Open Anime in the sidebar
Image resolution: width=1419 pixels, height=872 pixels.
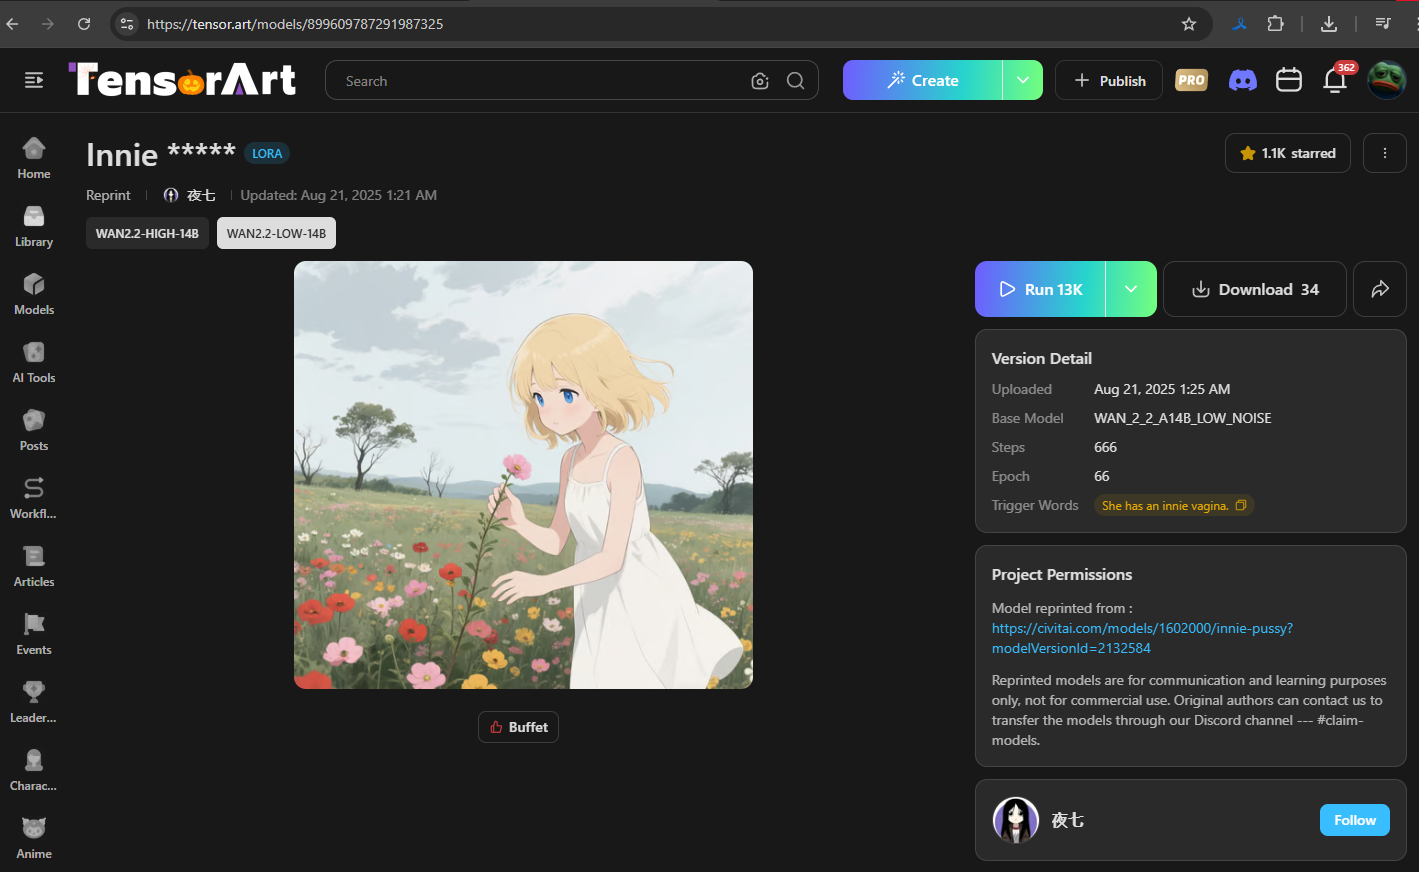(34, 838)
